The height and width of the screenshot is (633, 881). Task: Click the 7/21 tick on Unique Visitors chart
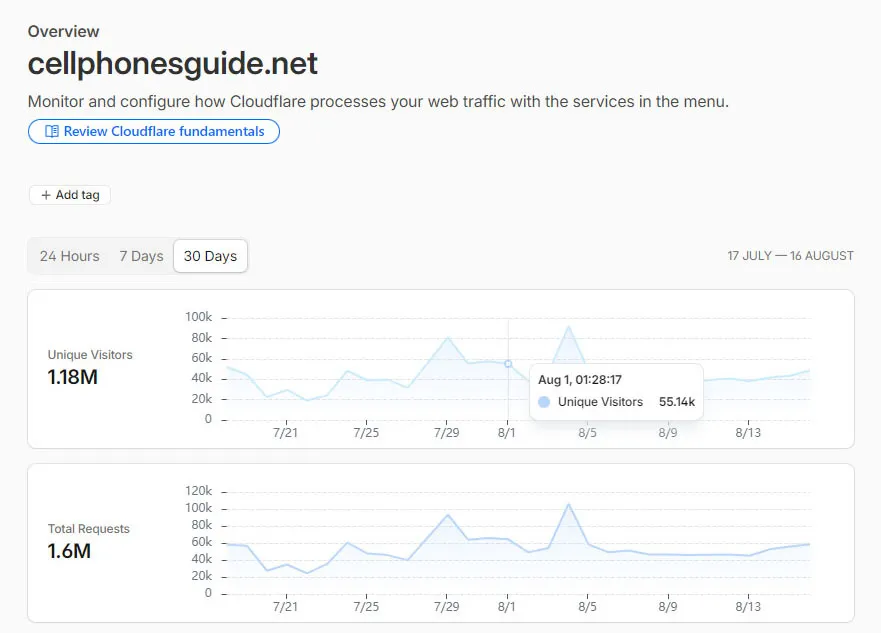coord(285,432)
